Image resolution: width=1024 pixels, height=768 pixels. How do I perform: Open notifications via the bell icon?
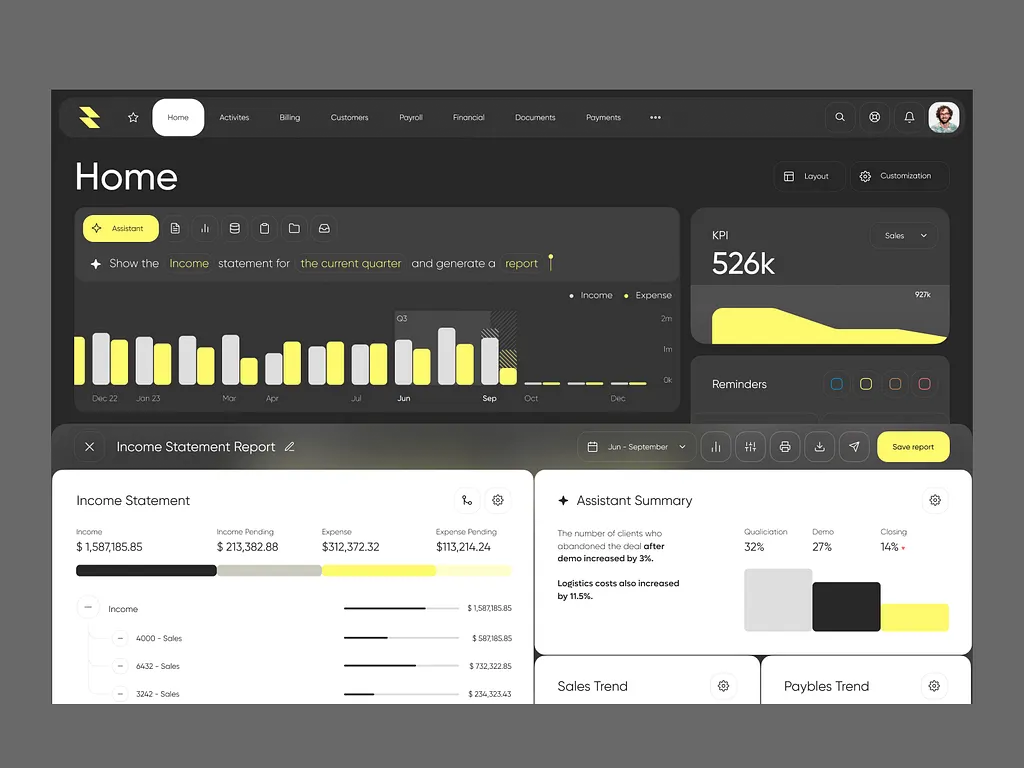tap(909, 117)
